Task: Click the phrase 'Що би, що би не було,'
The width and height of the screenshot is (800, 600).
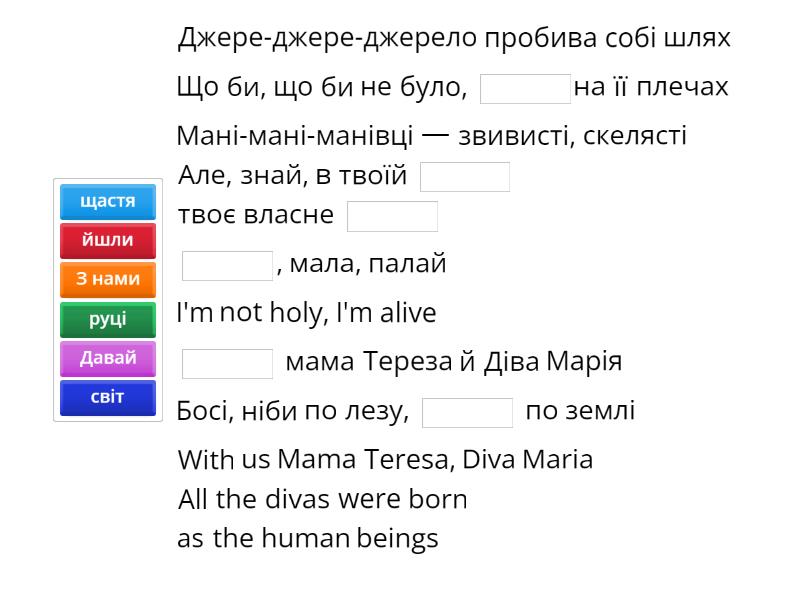Action: click(321, 88)
